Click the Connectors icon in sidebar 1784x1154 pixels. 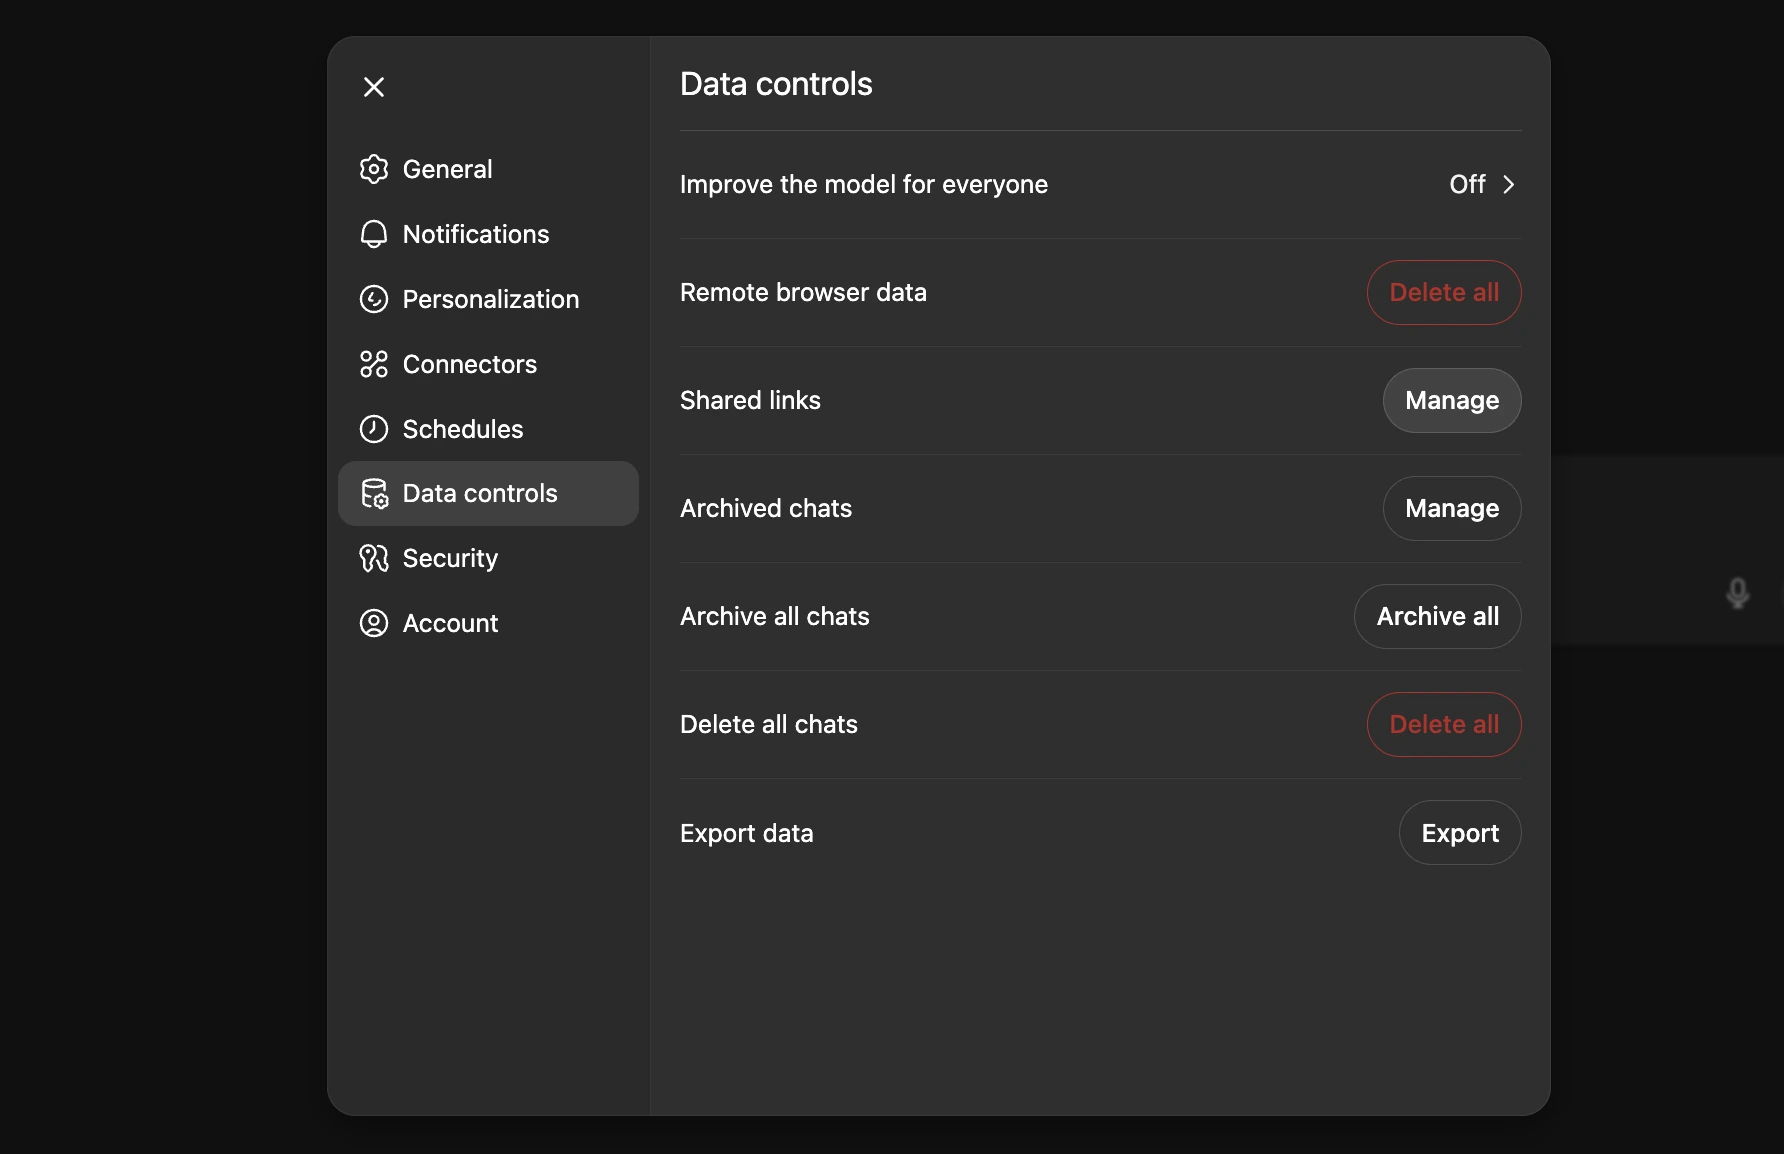tap(373, 364)
